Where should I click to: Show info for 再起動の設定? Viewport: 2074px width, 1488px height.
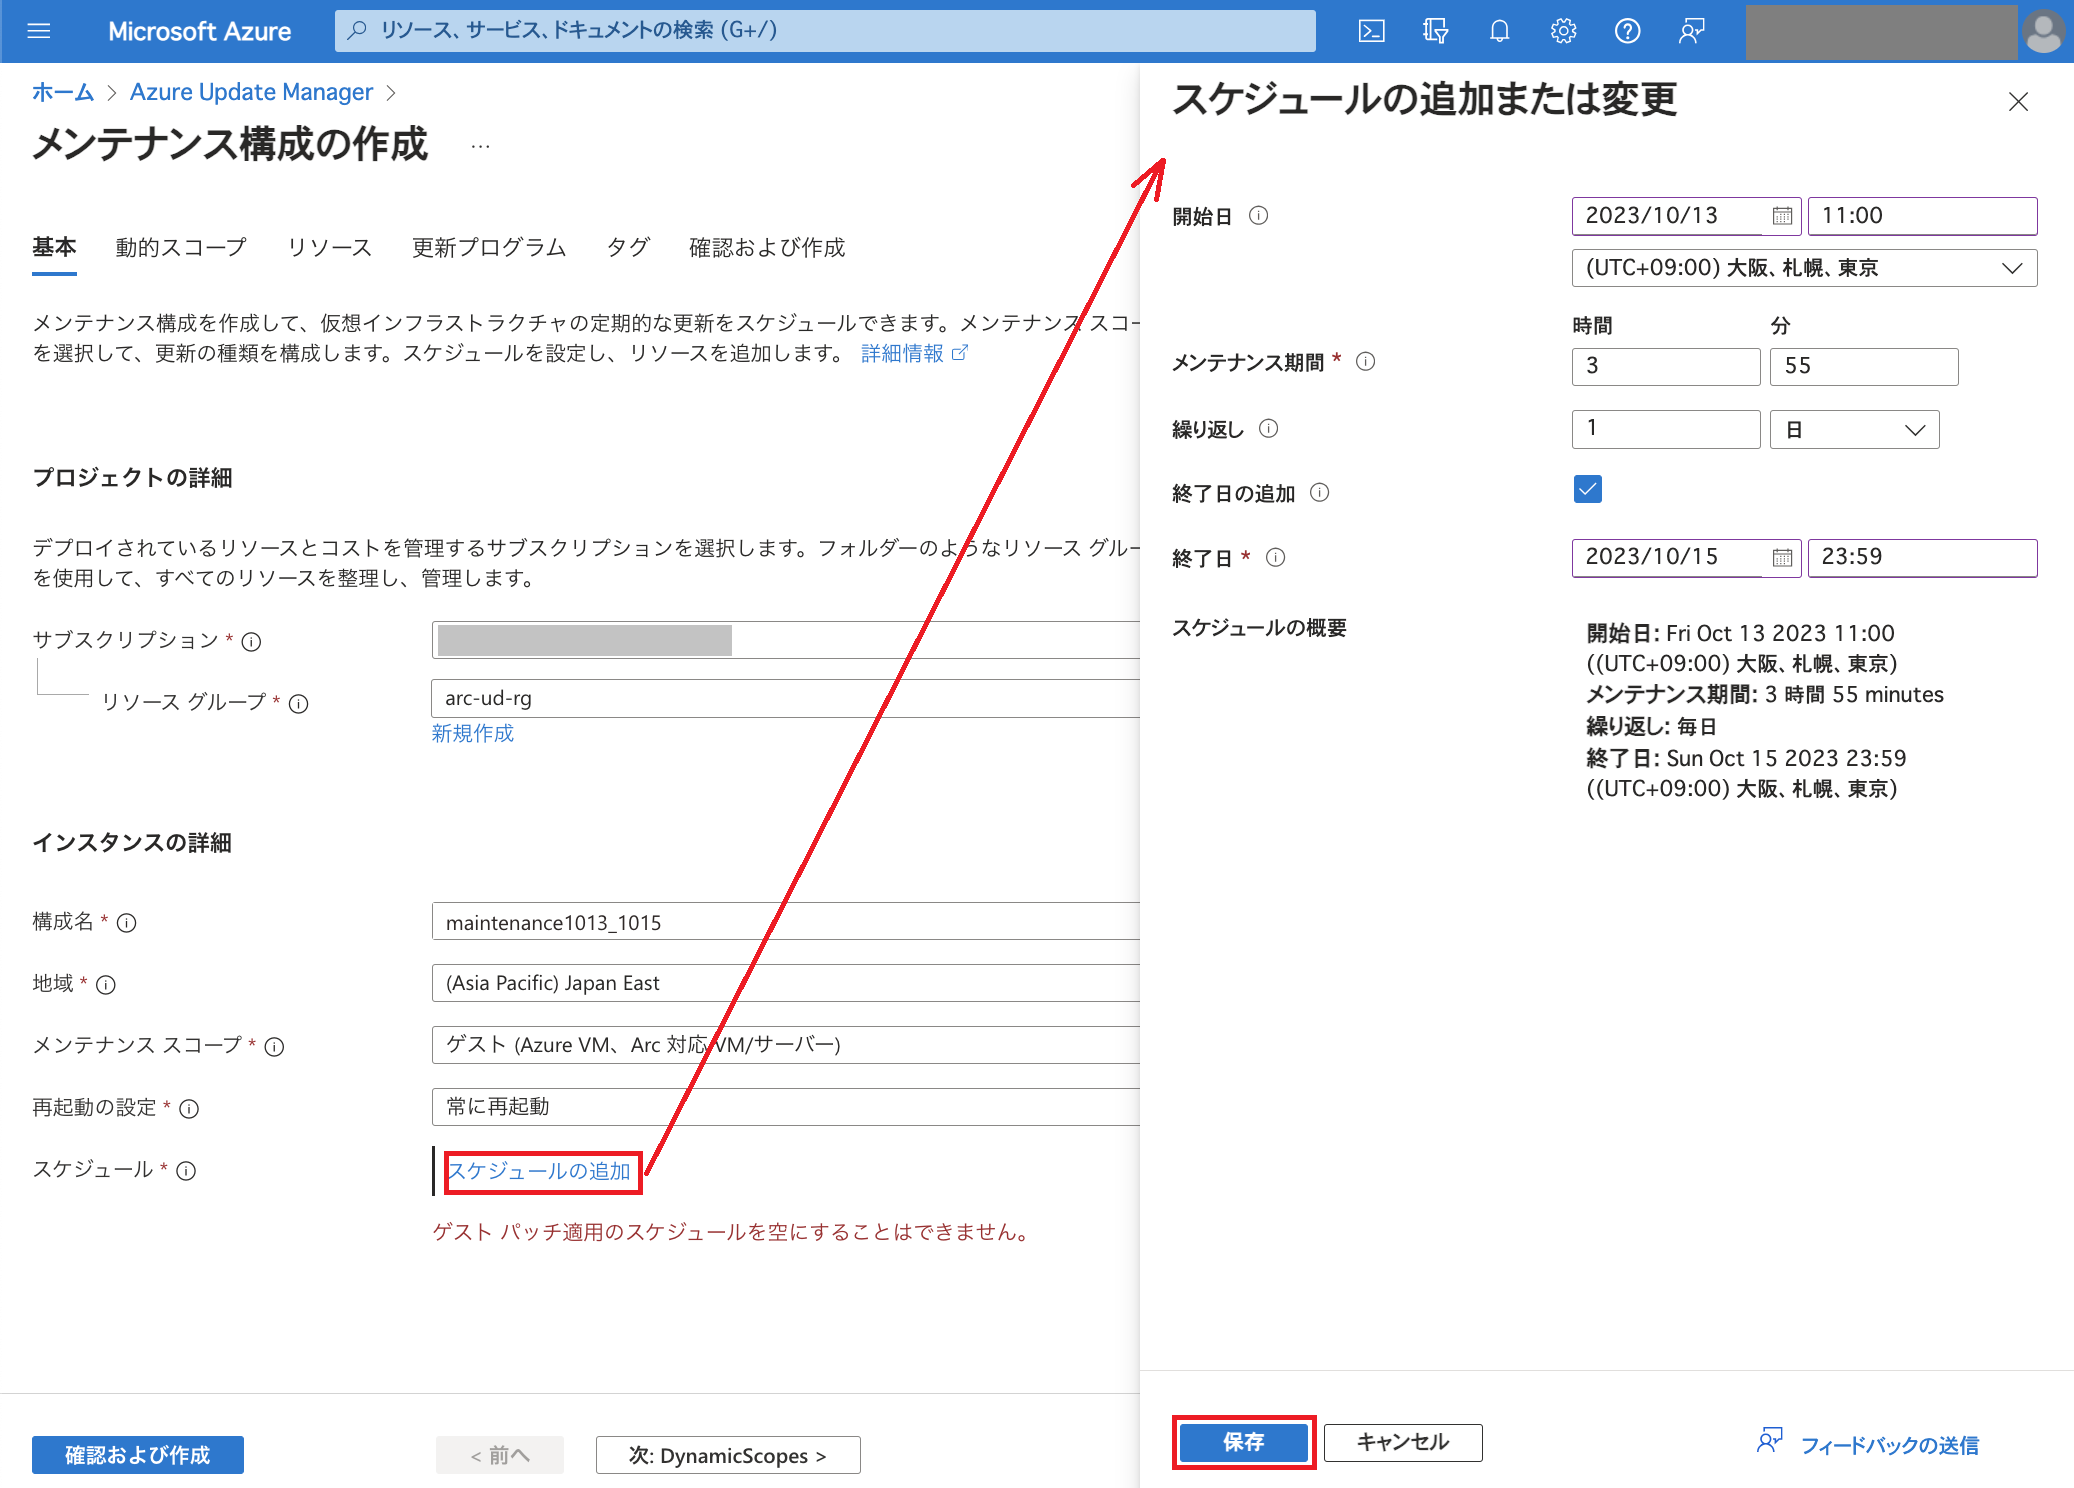coord(189,1109)
